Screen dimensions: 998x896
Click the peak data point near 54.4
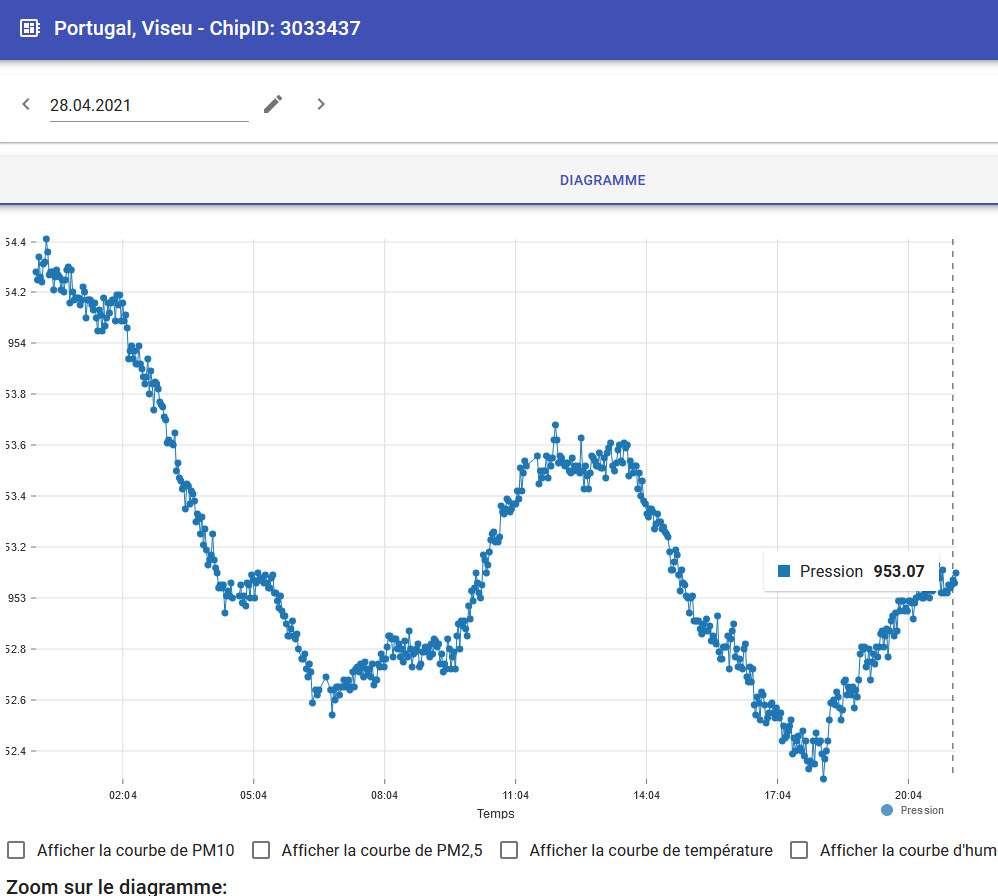click(x=46, y=239)
